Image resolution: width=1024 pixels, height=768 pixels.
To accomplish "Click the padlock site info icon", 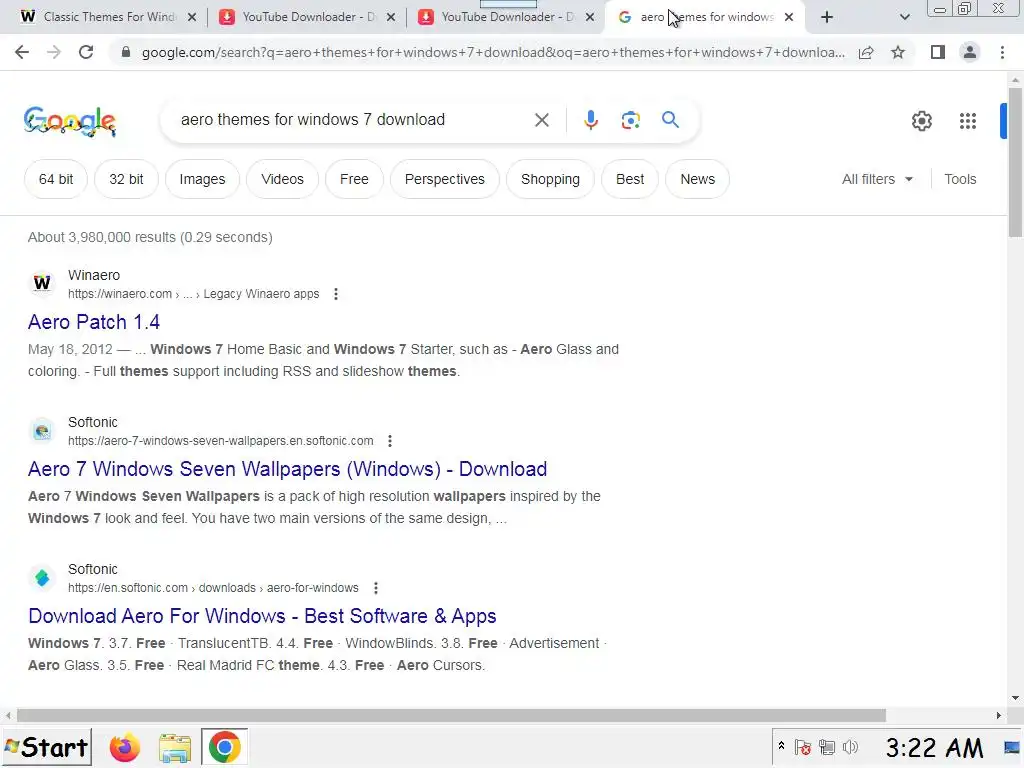I will [x=126, y=52].
